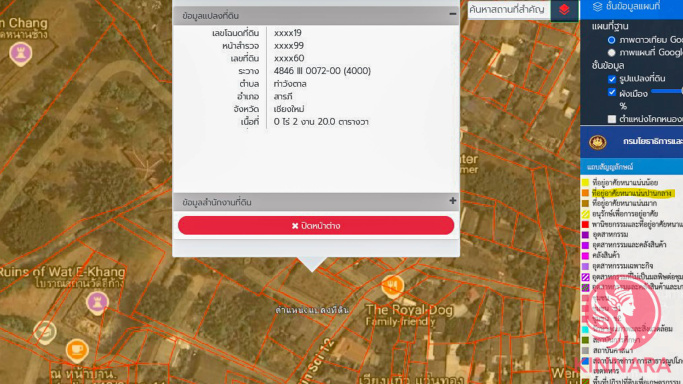Viewport: 683px width, 384px height.
Task: Click The Royal Dog restaurant marker
Action: pyautogui.click(x=392, y=286)
